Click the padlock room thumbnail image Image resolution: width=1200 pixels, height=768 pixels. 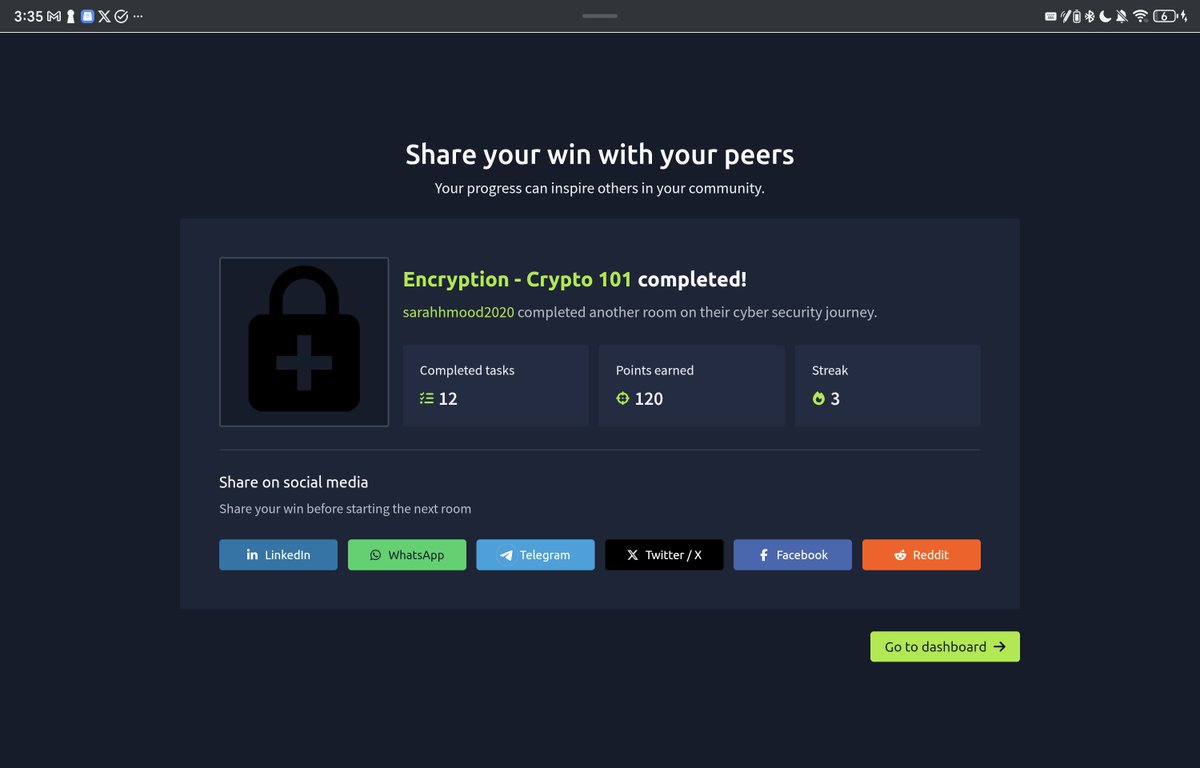click(x=304, y=342)
